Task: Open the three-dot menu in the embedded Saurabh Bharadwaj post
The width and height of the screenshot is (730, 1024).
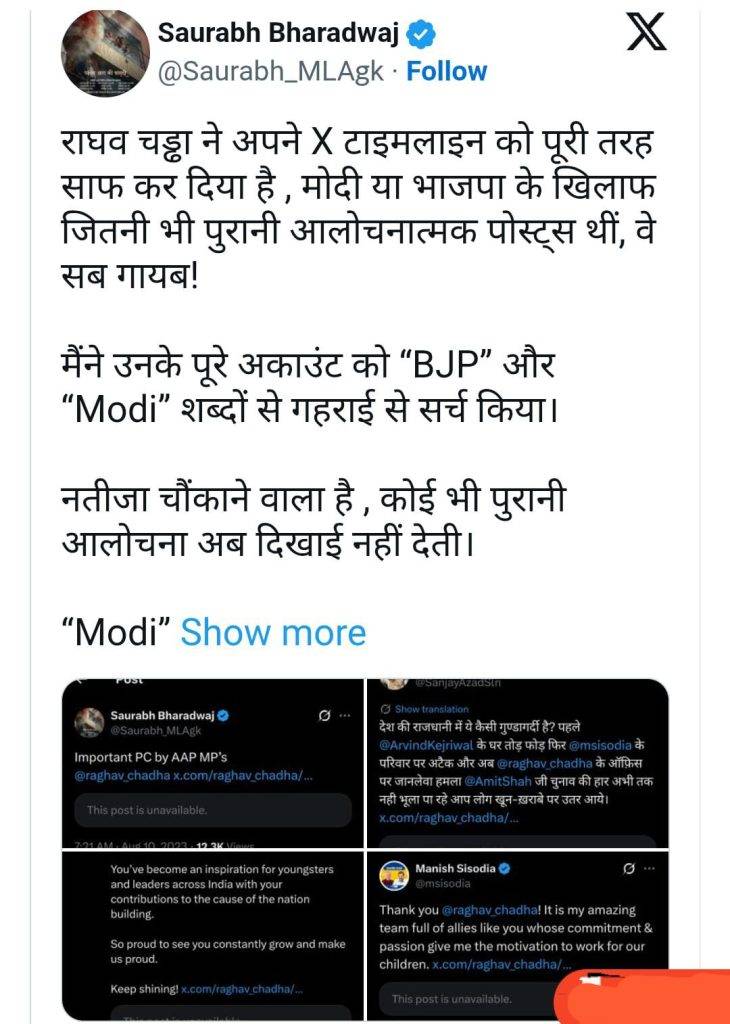Action: click(x=345, y=716)
